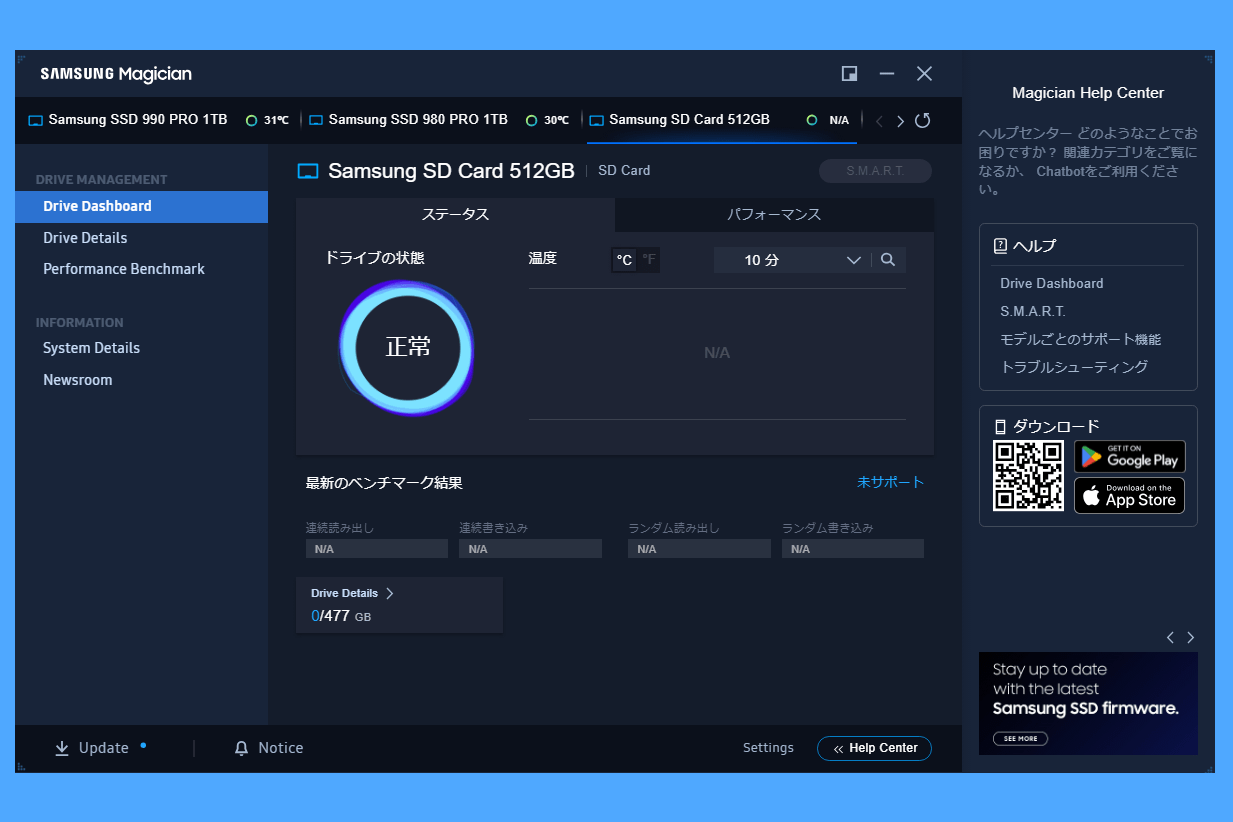Collapse the Help Center panel

coord(874,748)
